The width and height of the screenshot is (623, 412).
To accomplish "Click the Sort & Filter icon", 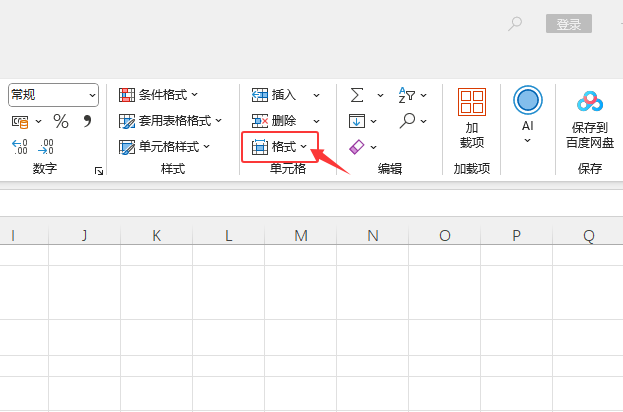I will pos(407,95).
